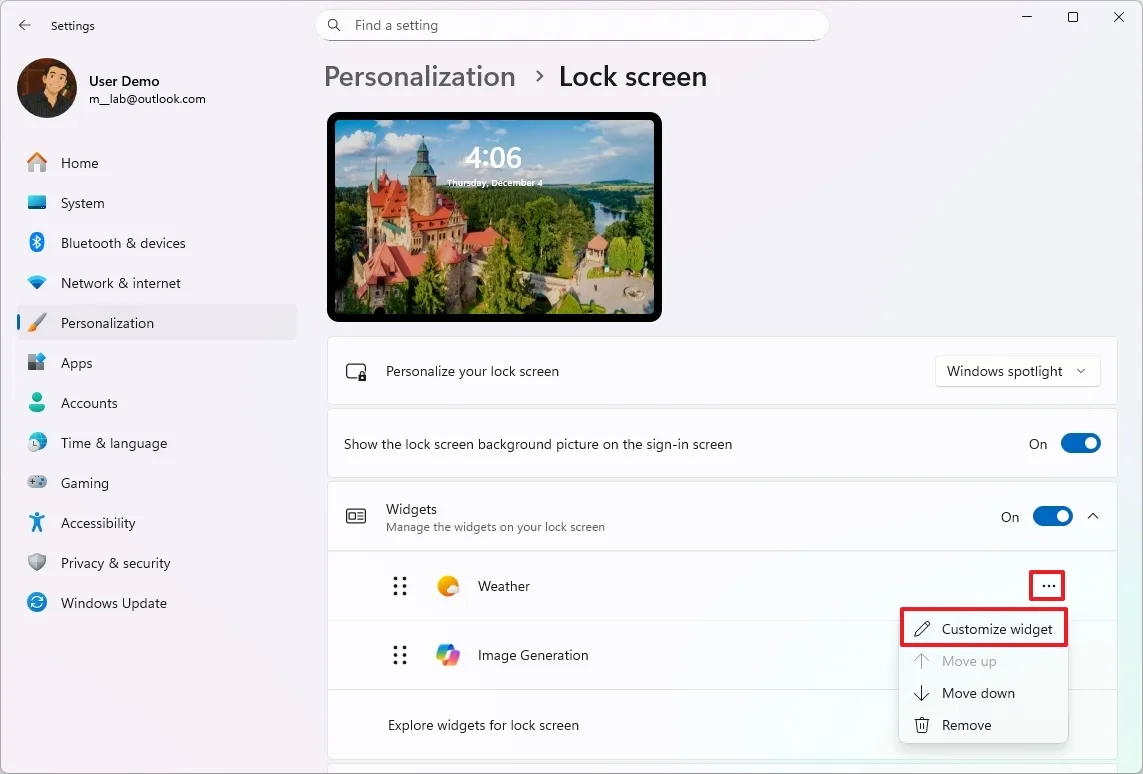The height and width of the screenshot is (774, 1143).
Task: Toggle off lock screen background on sign-in screen
Action: coord(1080,443)
